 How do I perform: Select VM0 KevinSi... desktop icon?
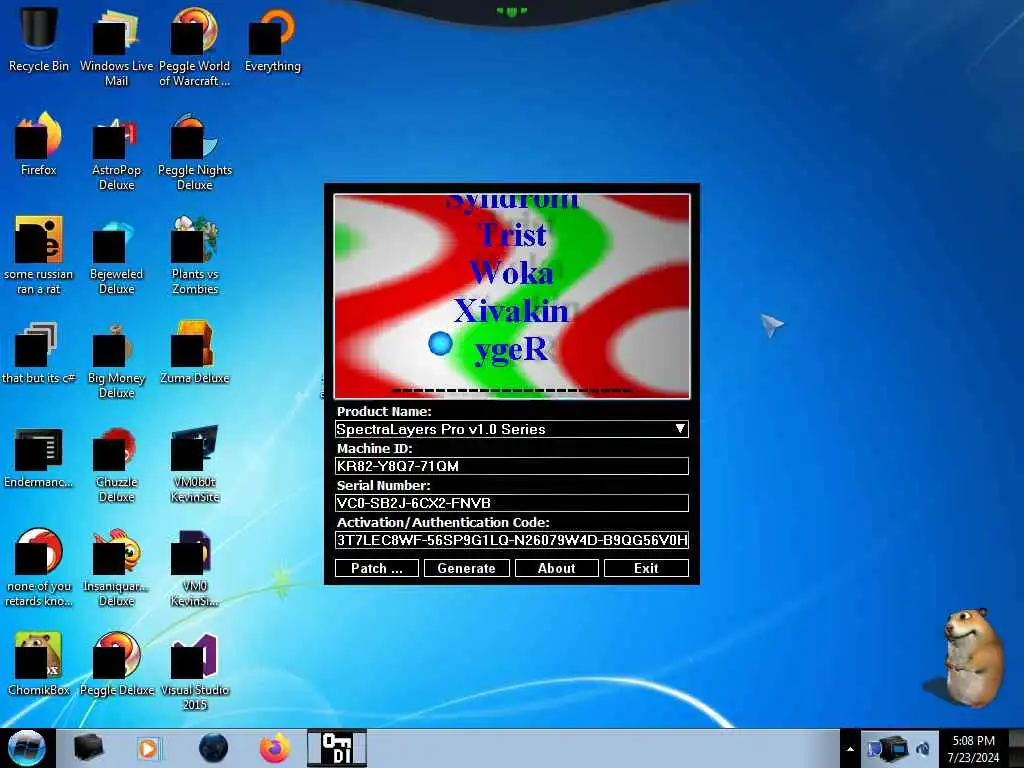click(195, 568)
